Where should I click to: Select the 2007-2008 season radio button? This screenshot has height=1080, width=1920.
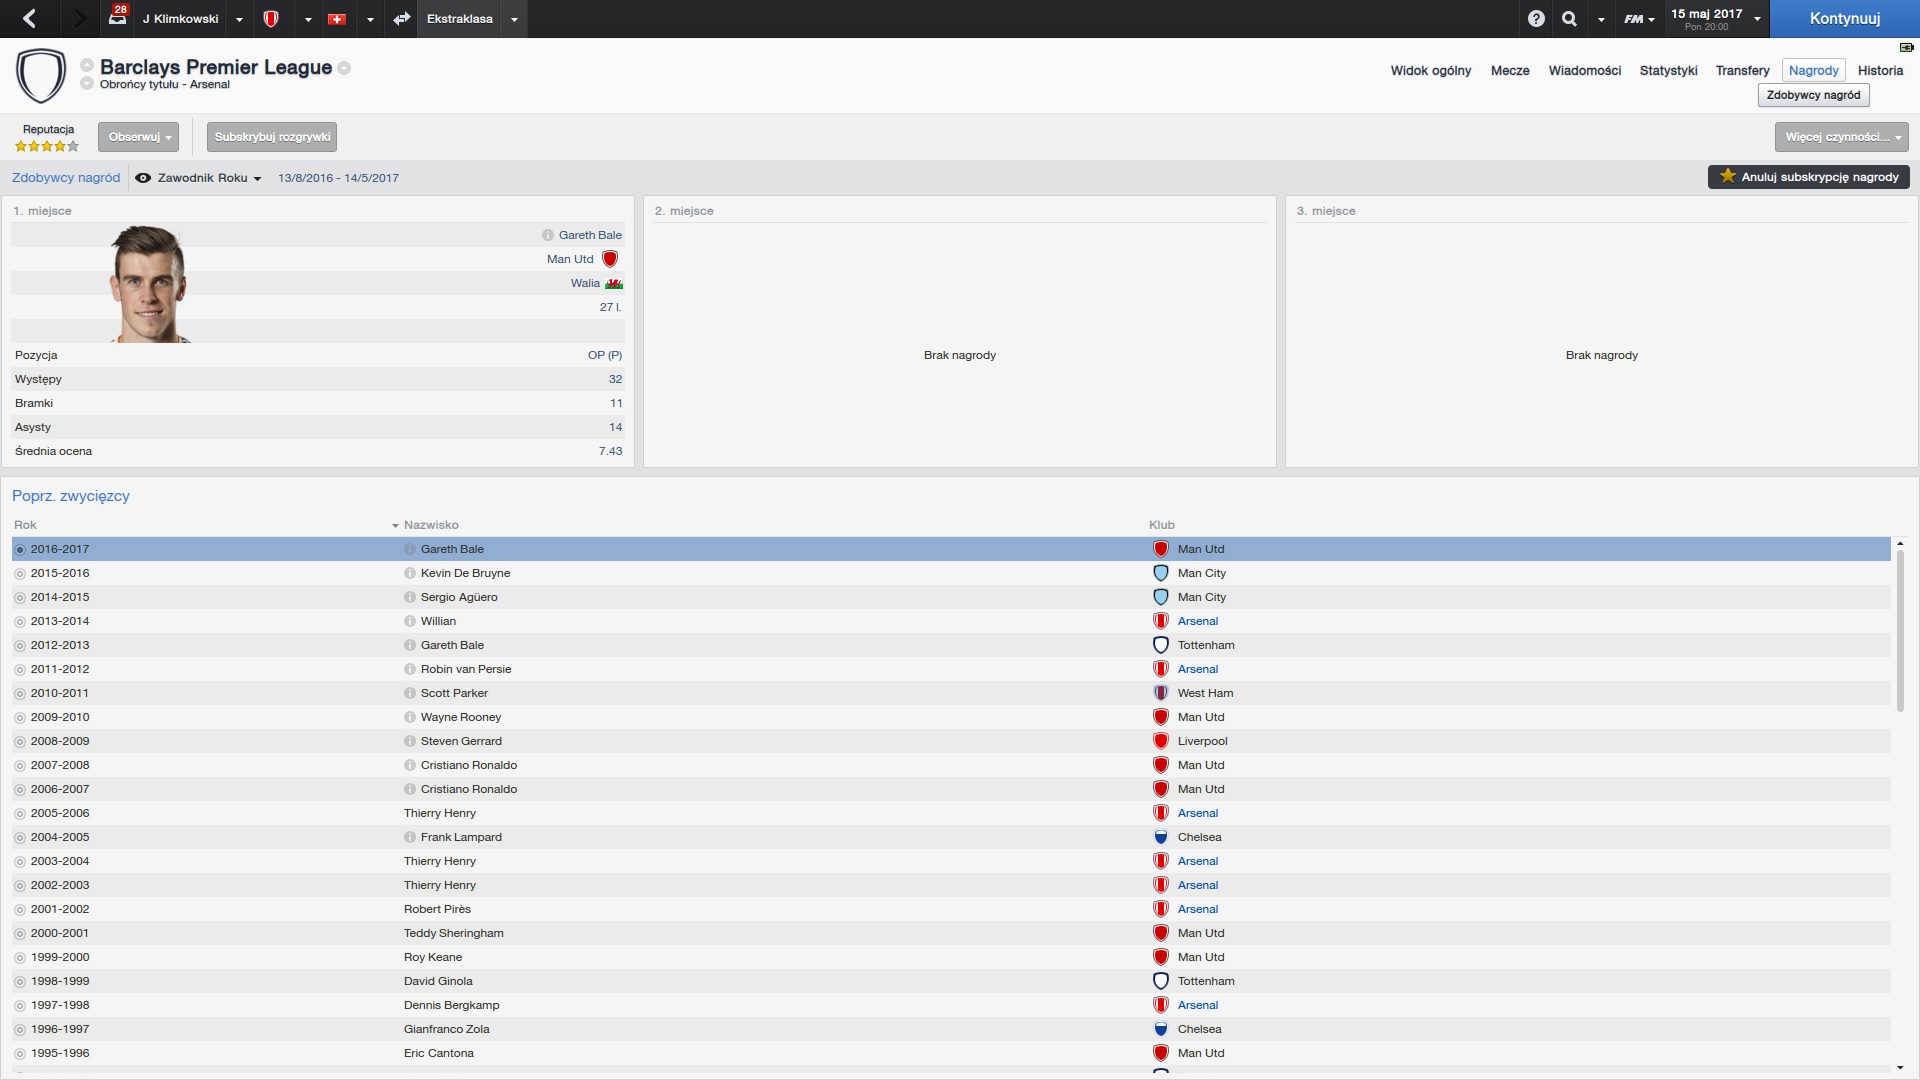[20, 765]
